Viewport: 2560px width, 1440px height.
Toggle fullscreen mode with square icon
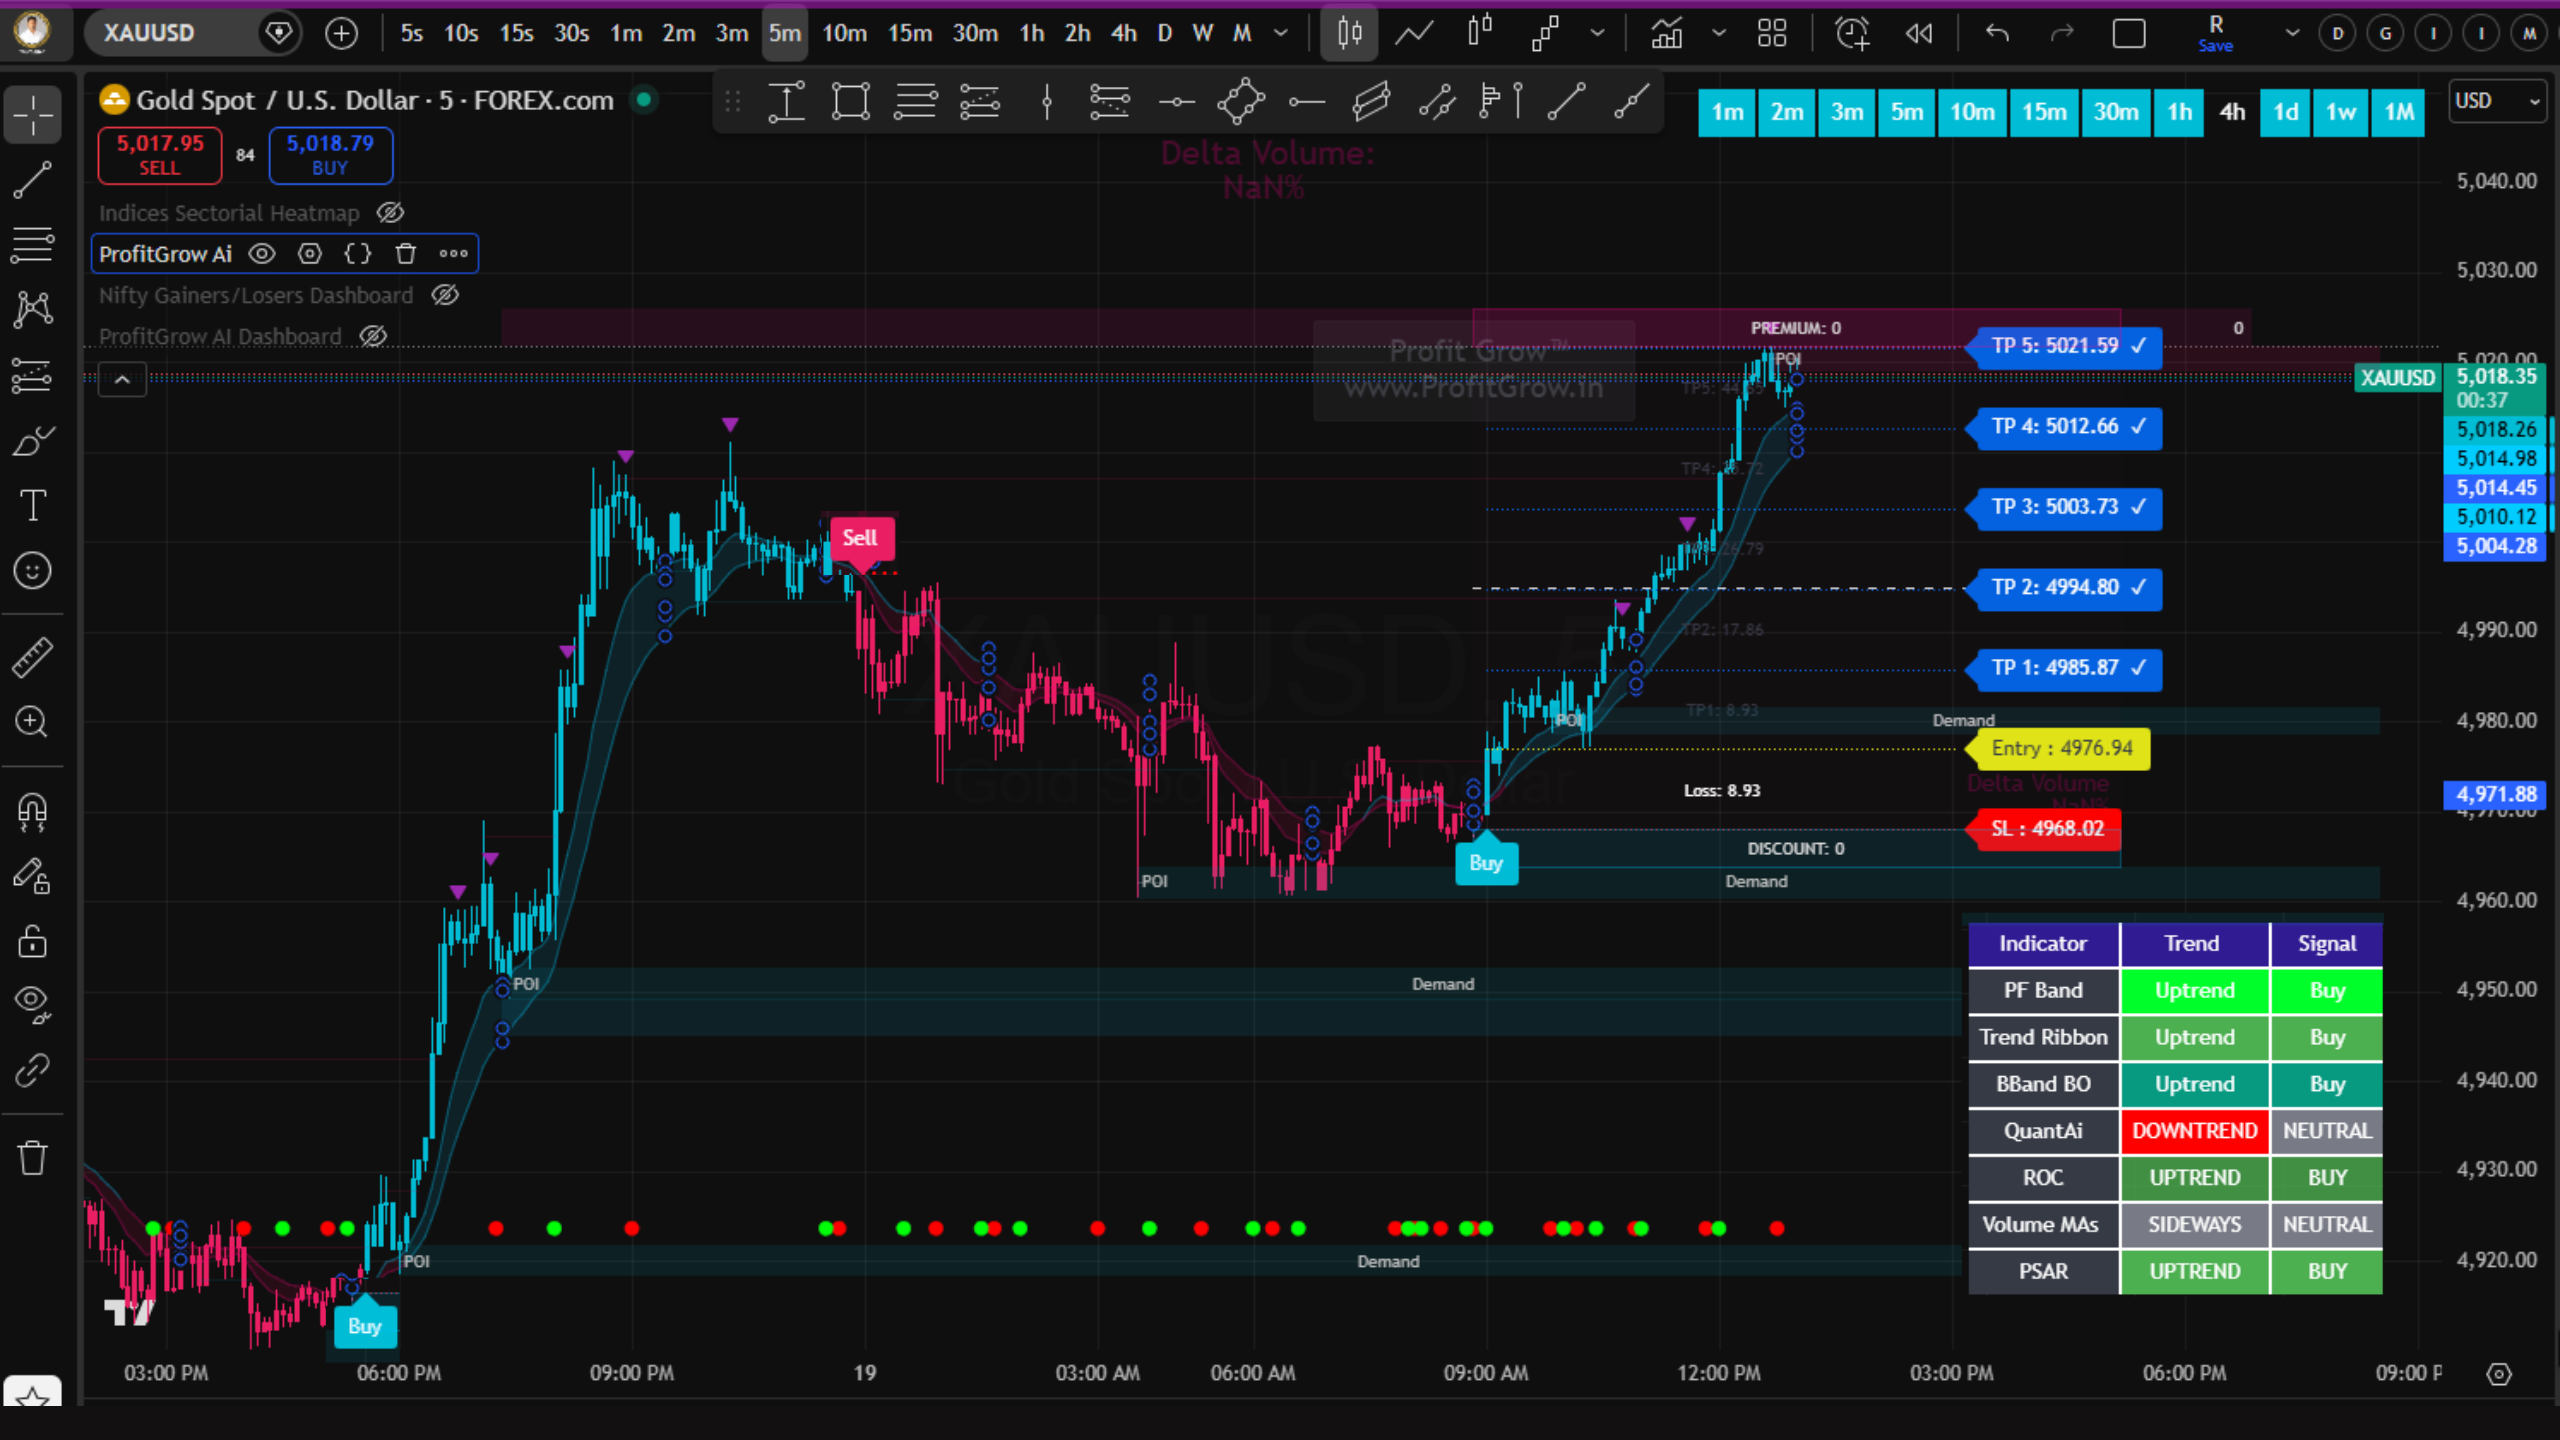coord(2129,33)
